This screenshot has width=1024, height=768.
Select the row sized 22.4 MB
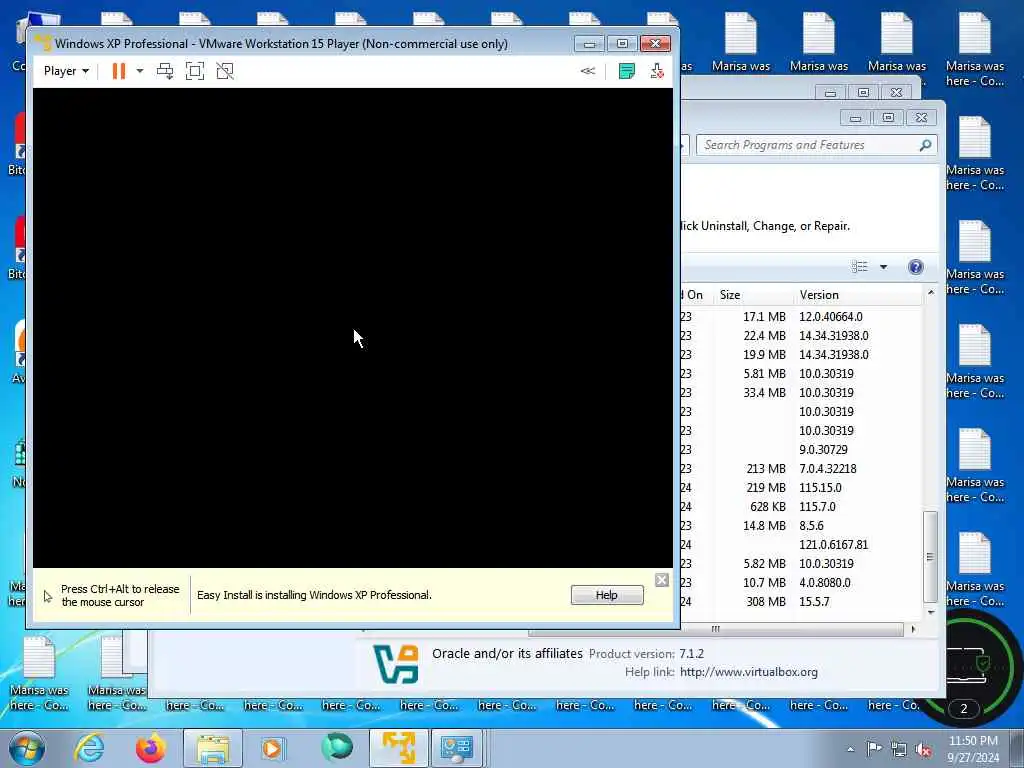pyautogui.click(x=801, y=336)
